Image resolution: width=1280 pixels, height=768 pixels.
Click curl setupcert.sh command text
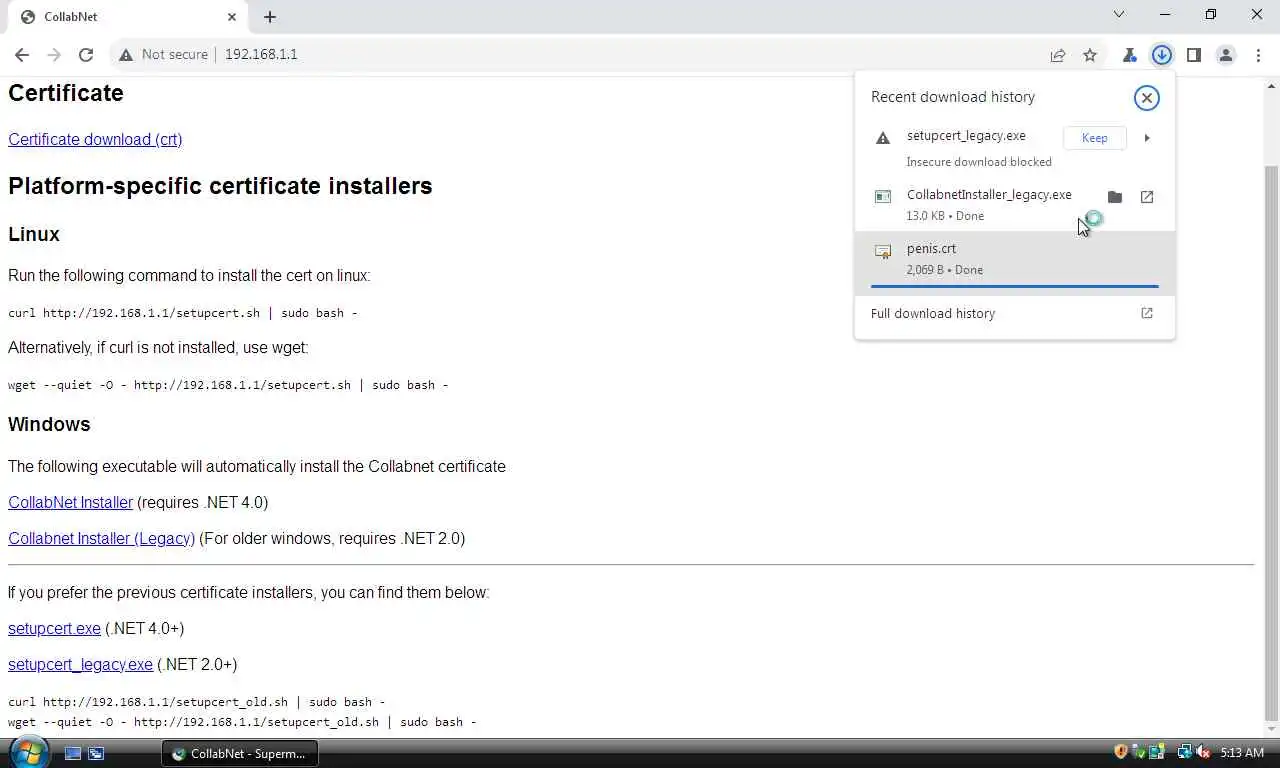pyautogui.click(x=183, y=313)
